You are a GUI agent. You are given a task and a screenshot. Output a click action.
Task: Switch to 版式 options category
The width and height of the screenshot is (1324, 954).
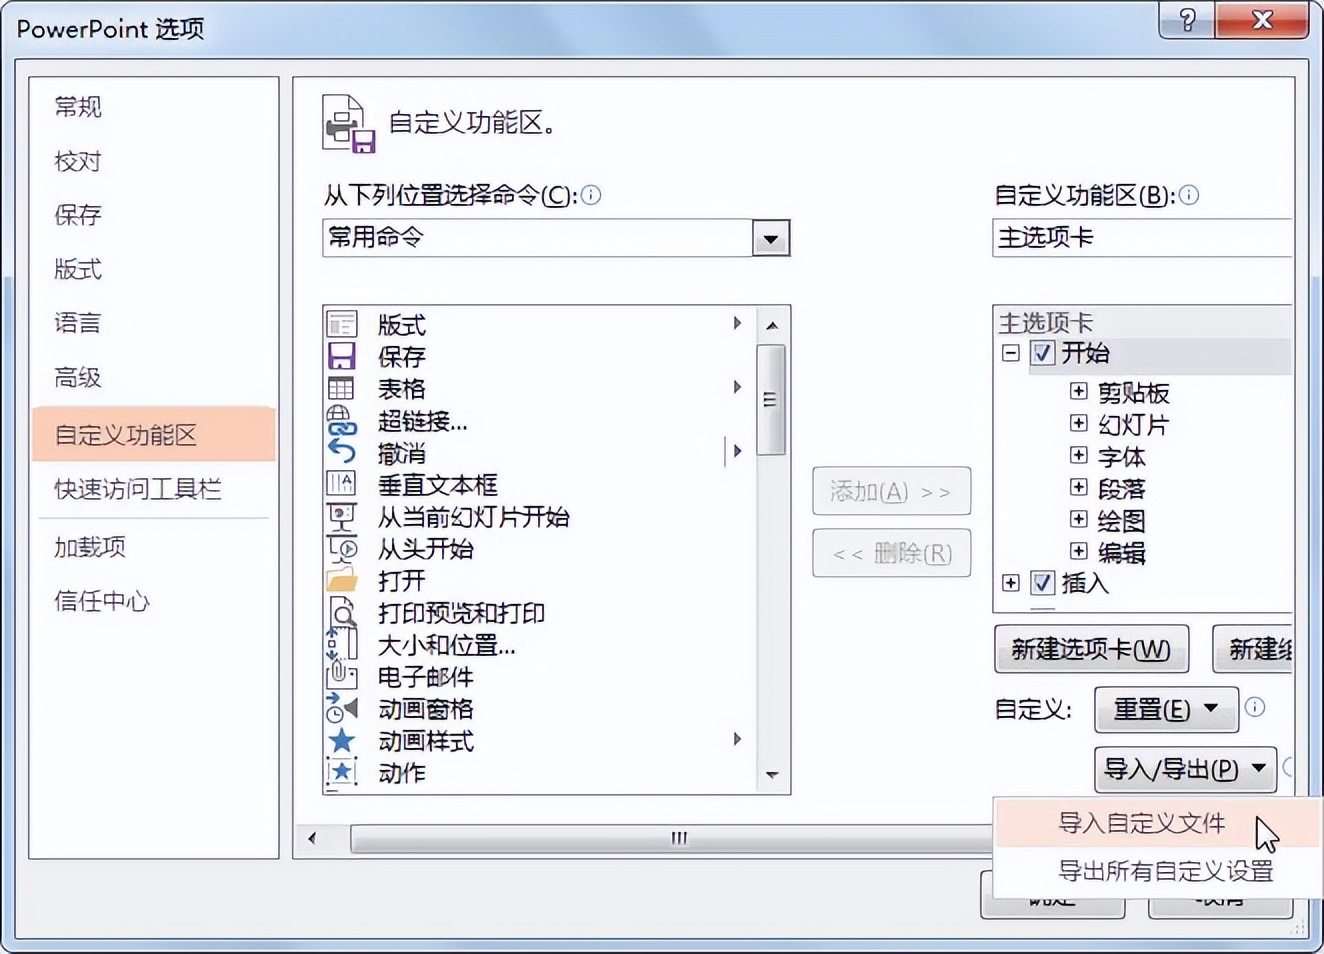[153, 269]
